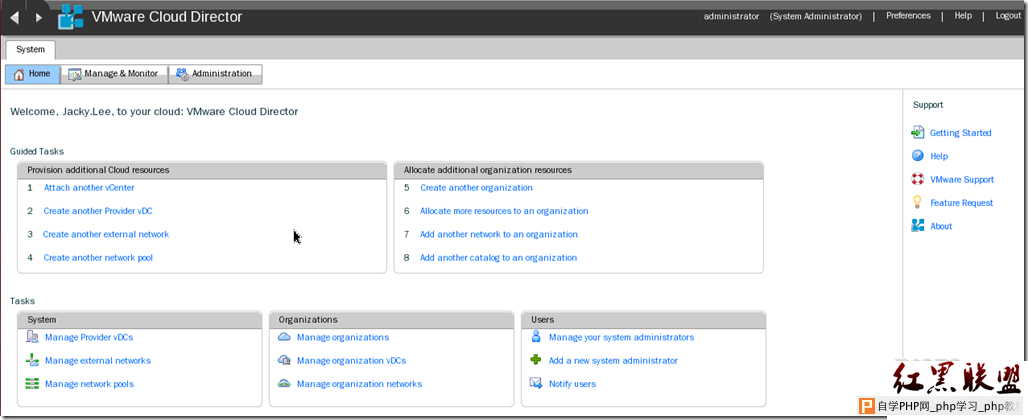Click the About icon in Support
Image resolution: width=1028 pixels, height=420 pixels.
point(918,225)
